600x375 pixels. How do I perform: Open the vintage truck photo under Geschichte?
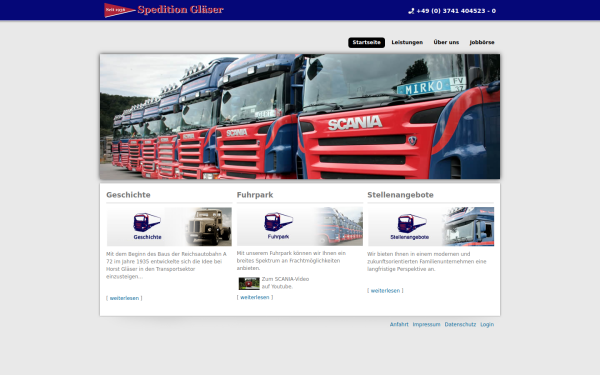[x=208, y=227]
